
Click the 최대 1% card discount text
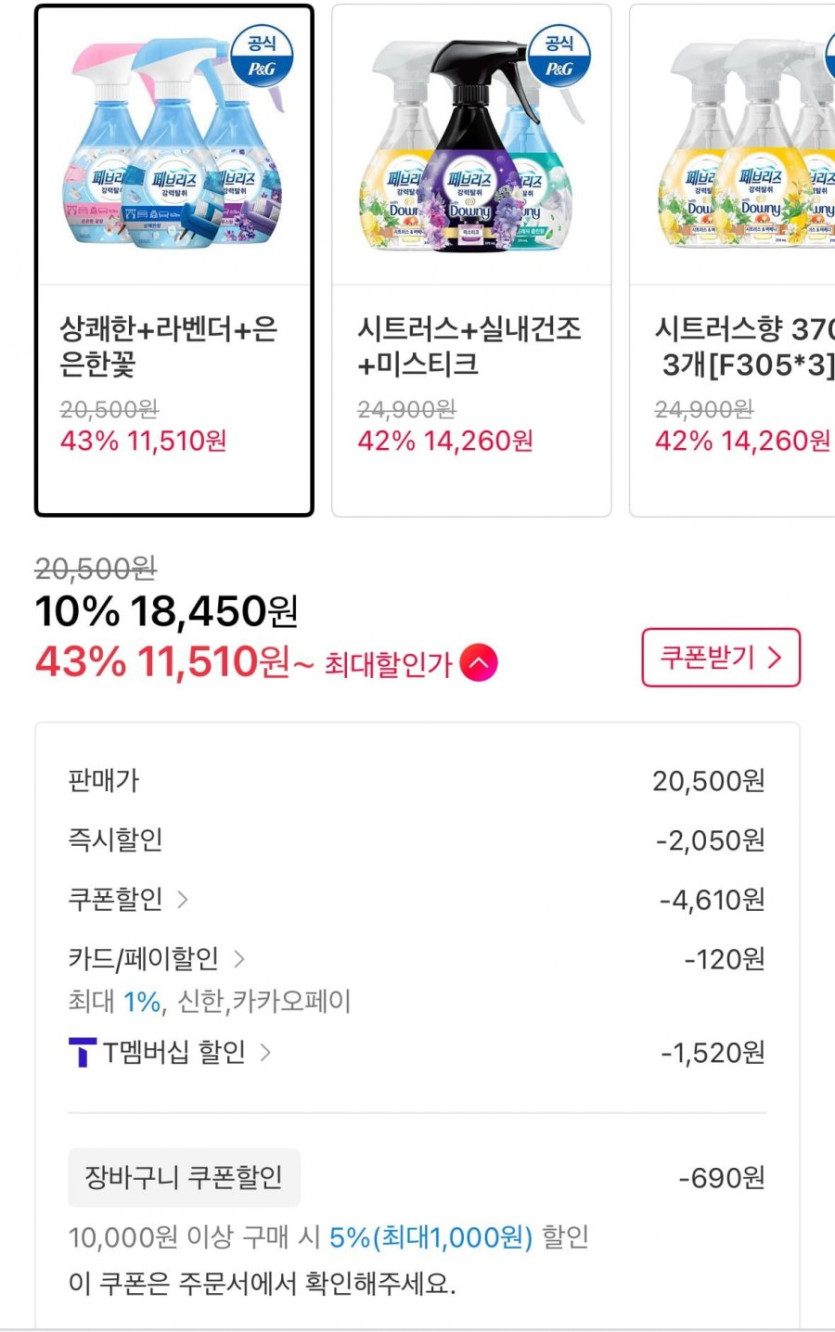tap(111, 1001)
